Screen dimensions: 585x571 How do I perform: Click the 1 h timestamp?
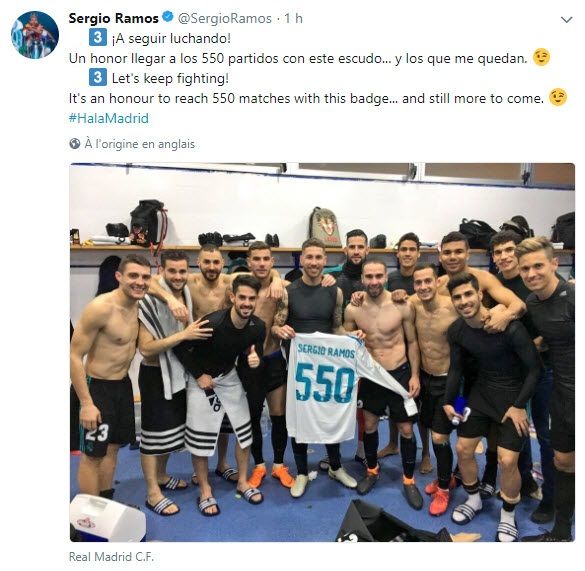294,18
